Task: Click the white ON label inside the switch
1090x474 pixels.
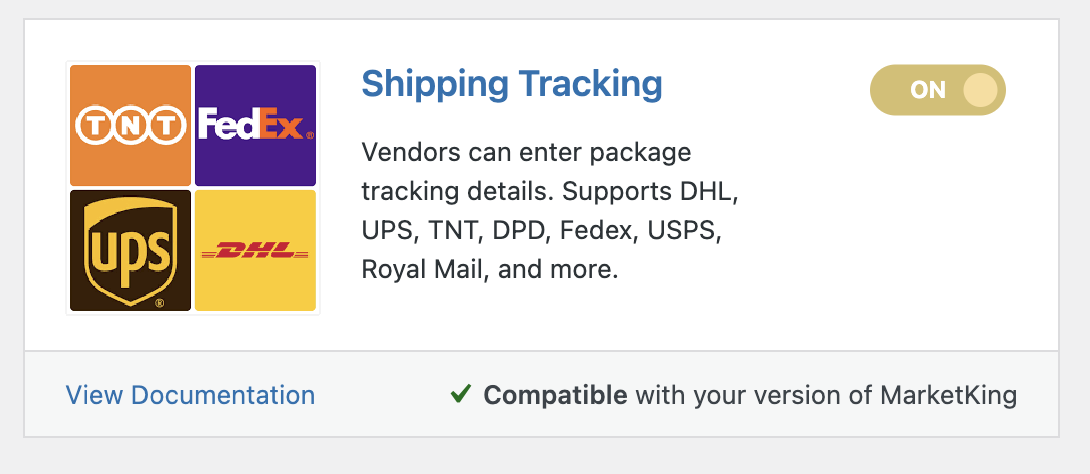Action: coord(928,90)
